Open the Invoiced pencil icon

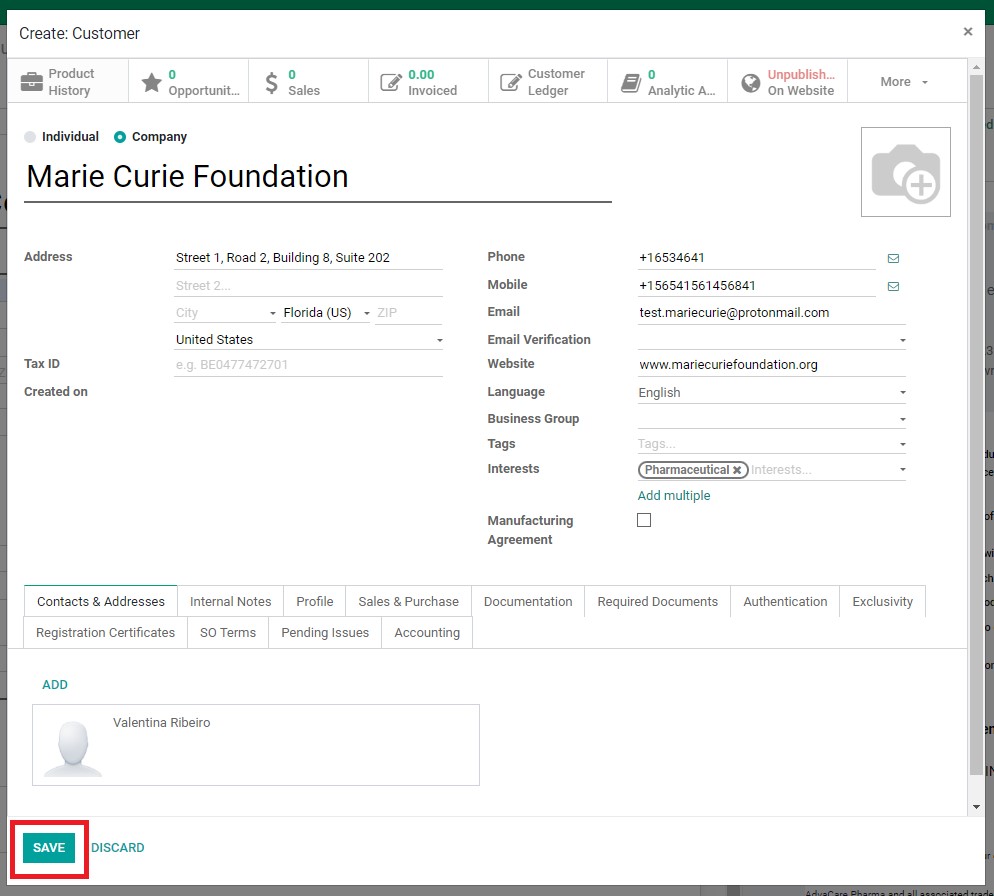point(390,82)
